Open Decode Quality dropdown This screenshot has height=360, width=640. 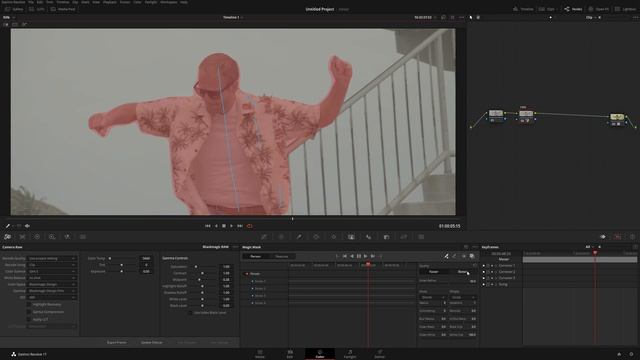51,258
